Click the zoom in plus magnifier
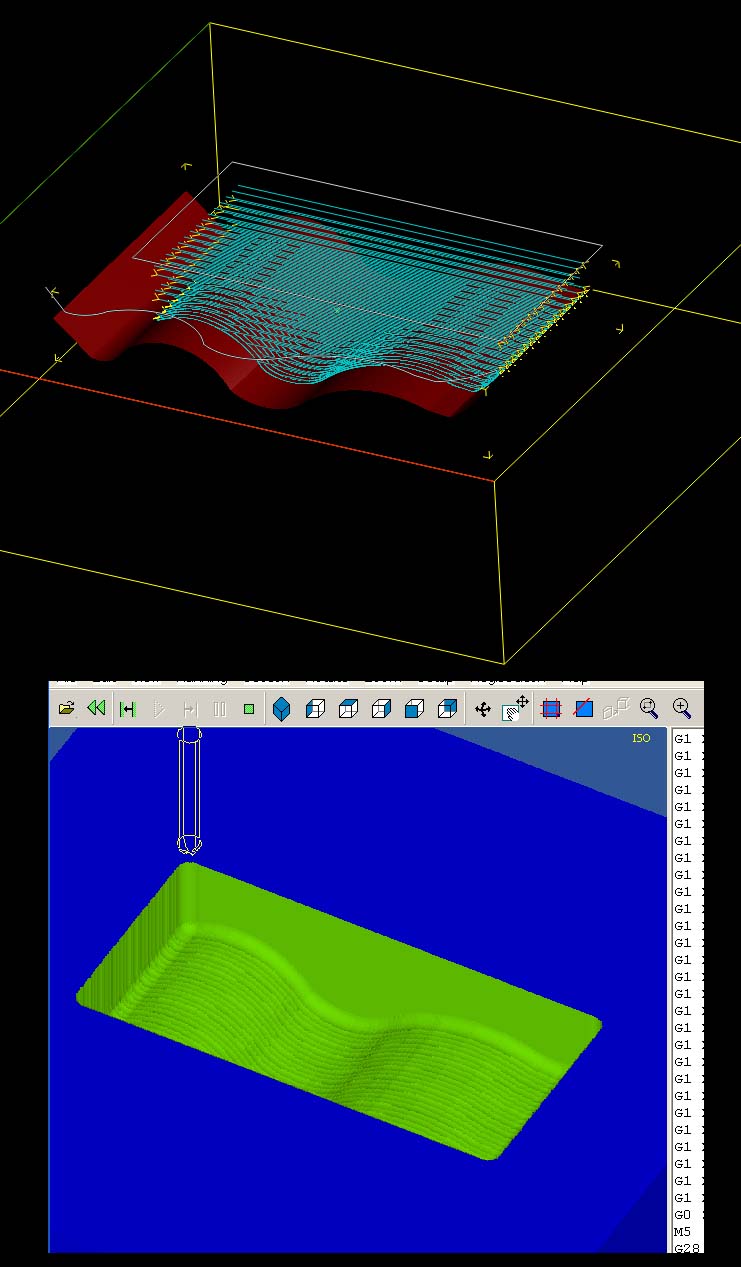The height and width of the screenshot is (1267, 741). coord(682,708)
